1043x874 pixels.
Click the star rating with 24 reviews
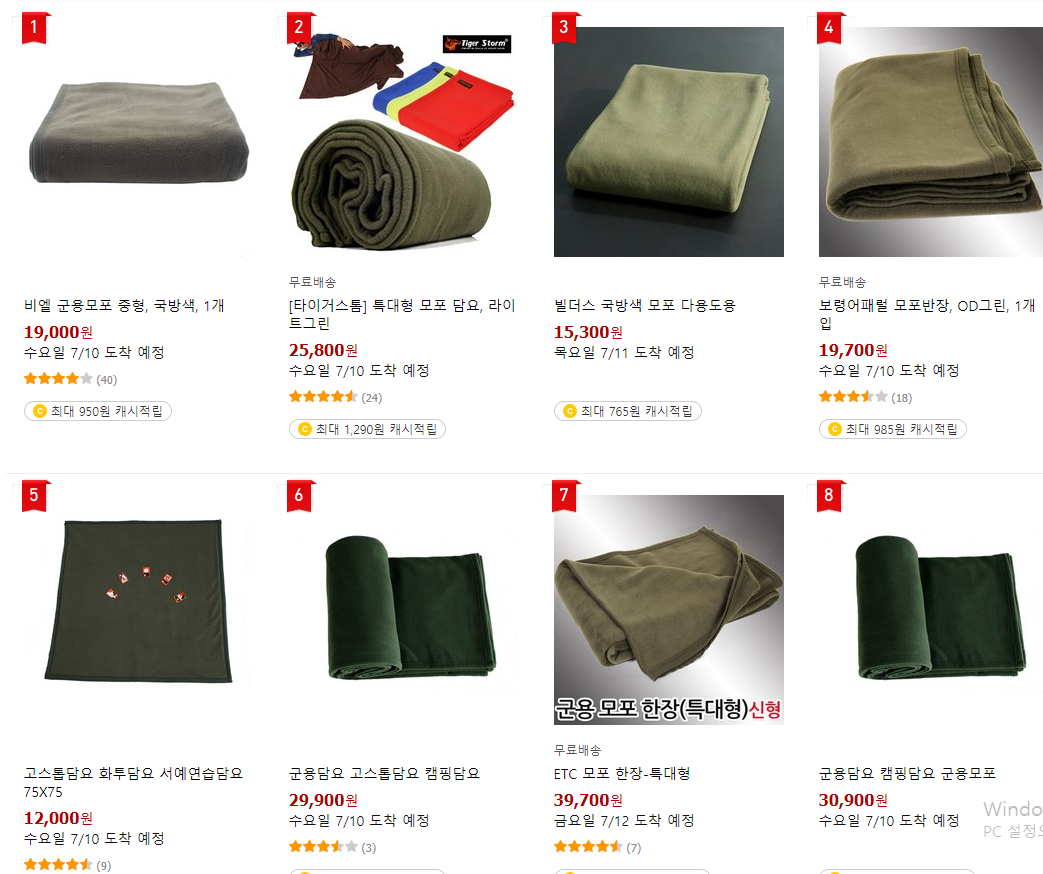click(335, 397)
